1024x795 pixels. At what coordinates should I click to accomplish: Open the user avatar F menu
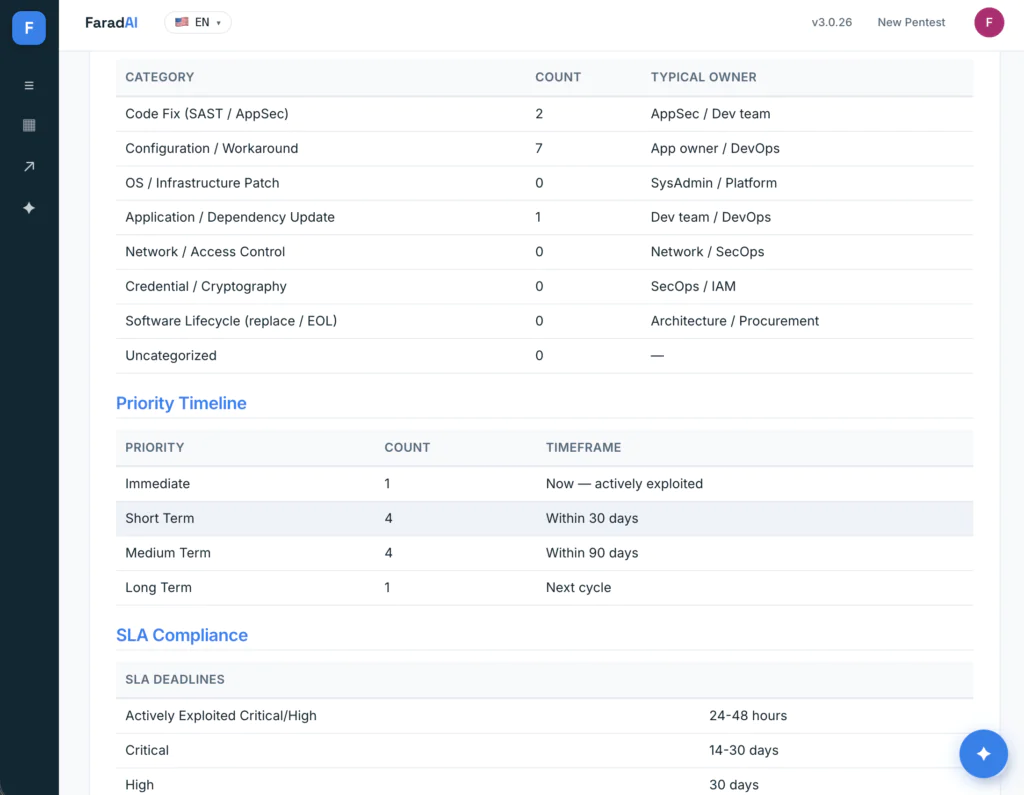[x=989, y=22]
